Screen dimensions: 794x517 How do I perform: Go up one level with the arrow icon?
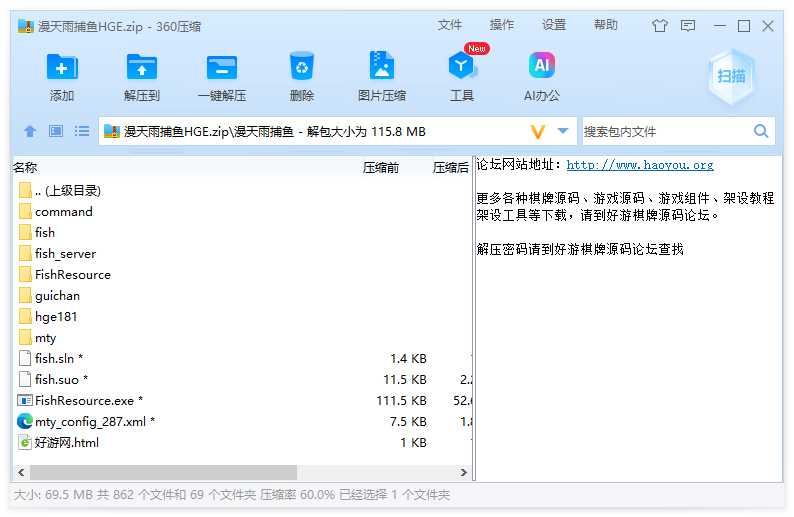point(30,132)
